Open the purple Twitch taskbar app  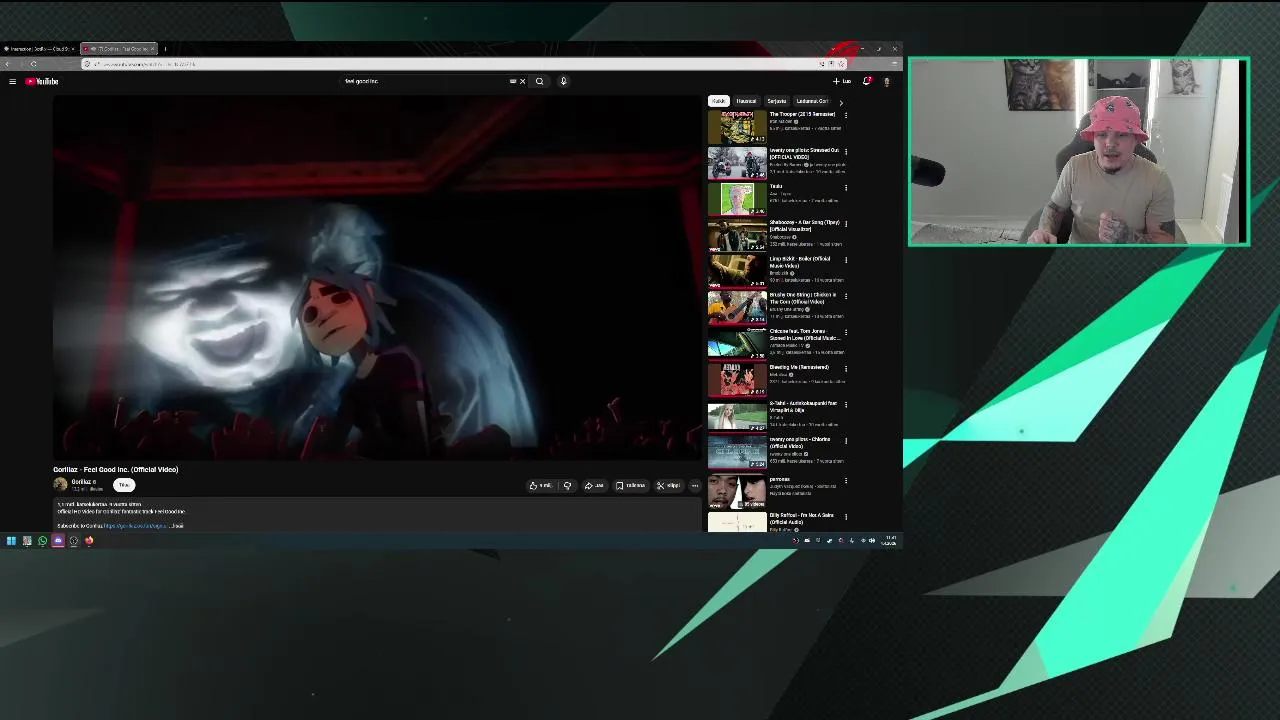pyautogui.click(x=58, y=541)
